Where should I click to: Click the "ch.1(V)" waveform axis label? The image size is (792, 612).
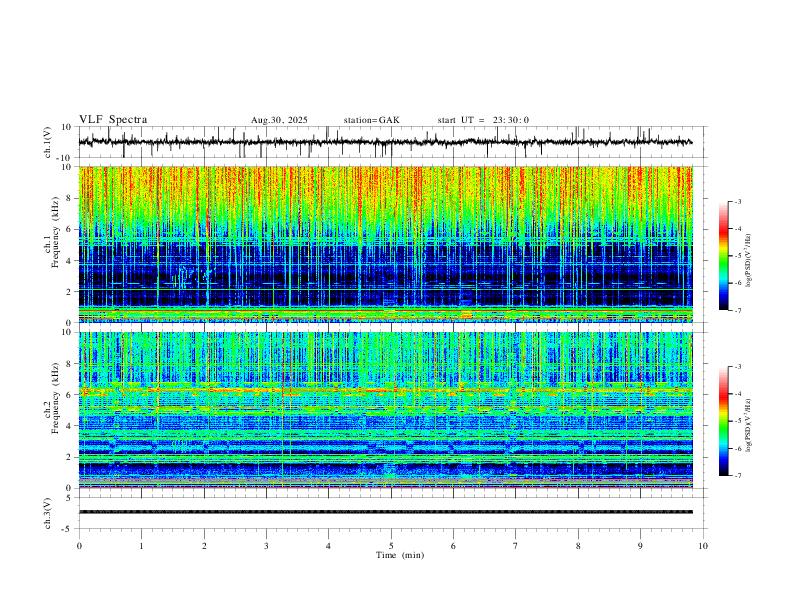(47, 142)
